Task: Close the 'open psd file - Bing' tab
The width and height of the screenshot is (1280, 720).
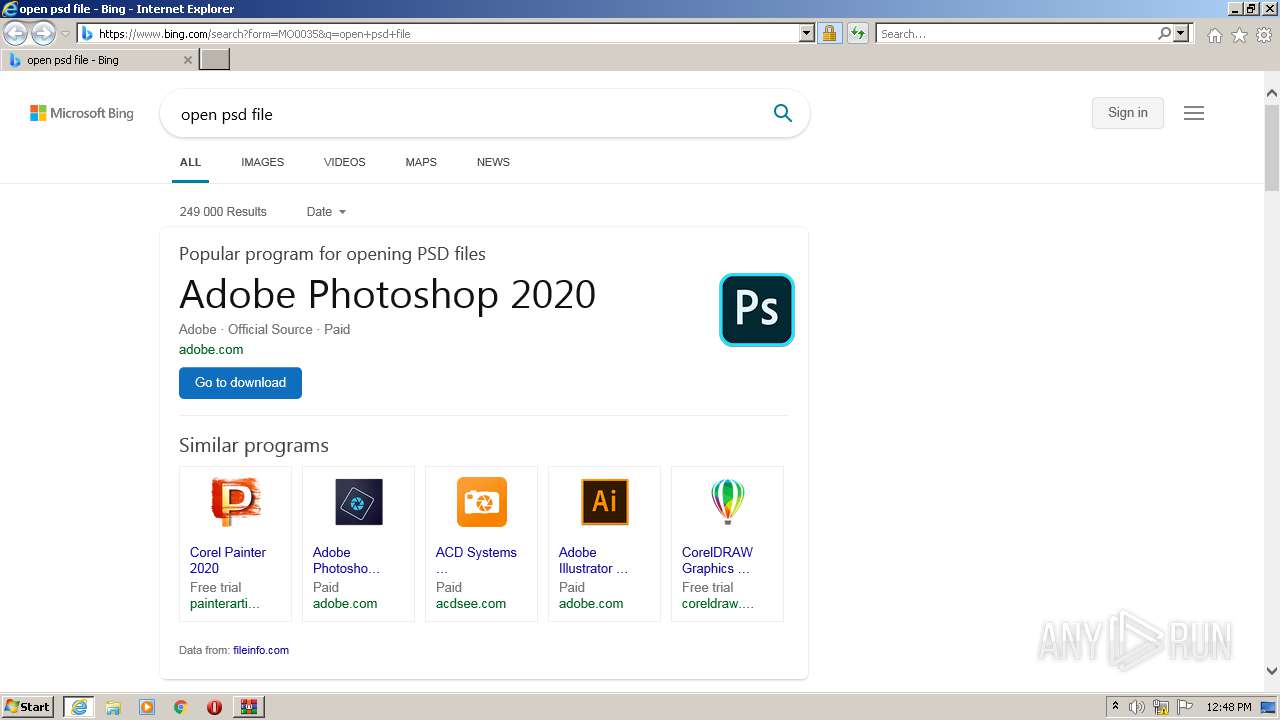Action: click(x=187, y=60)
